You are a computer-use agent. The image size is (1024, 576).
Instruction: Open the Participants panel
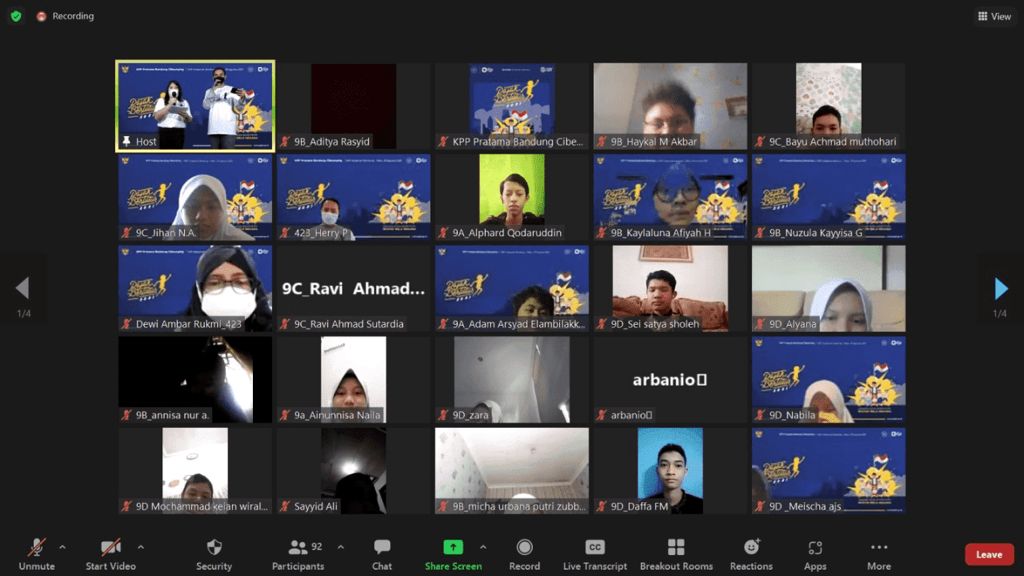(x=298, y=554)
